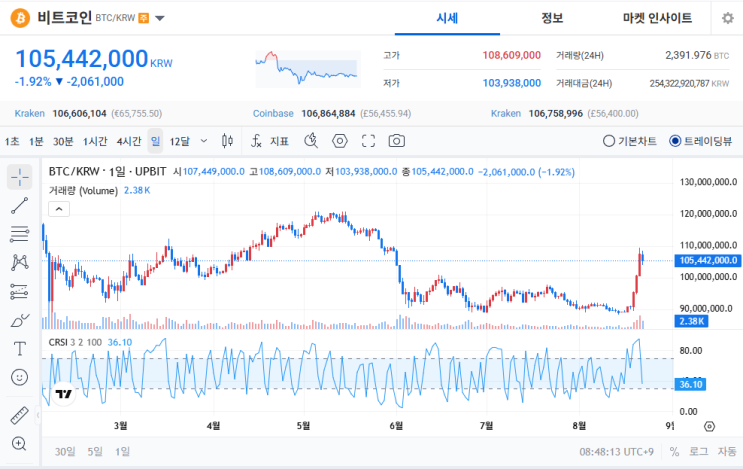The image size is (743, 469).
Task: Select the brush drawing tool
Action: (x=19, y=321)
